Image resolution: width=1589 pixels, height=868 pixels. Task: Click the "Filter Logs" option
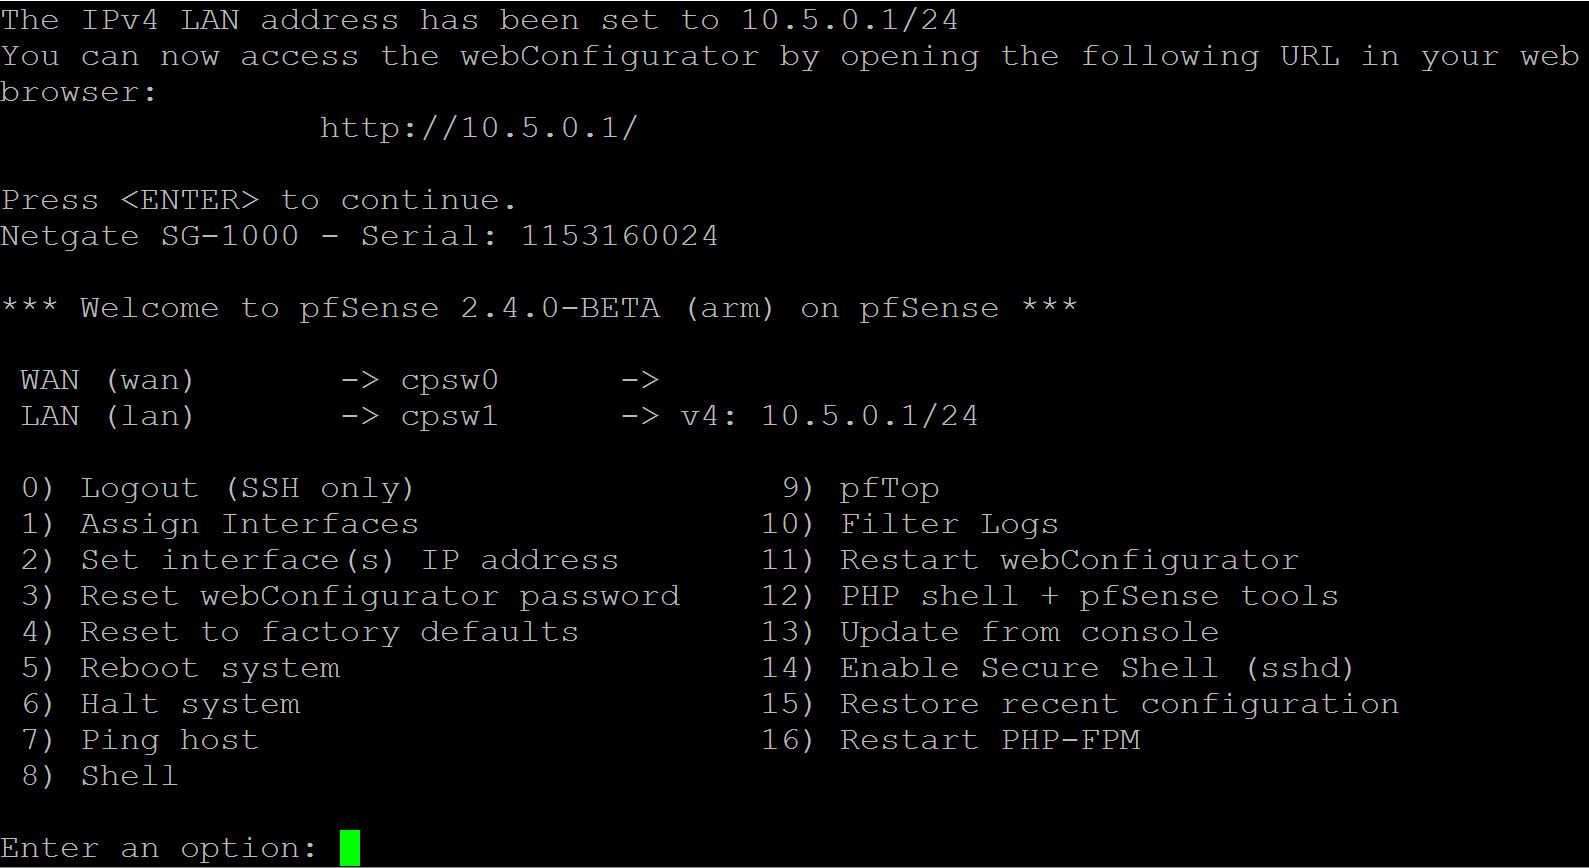(x=948, y=525)
